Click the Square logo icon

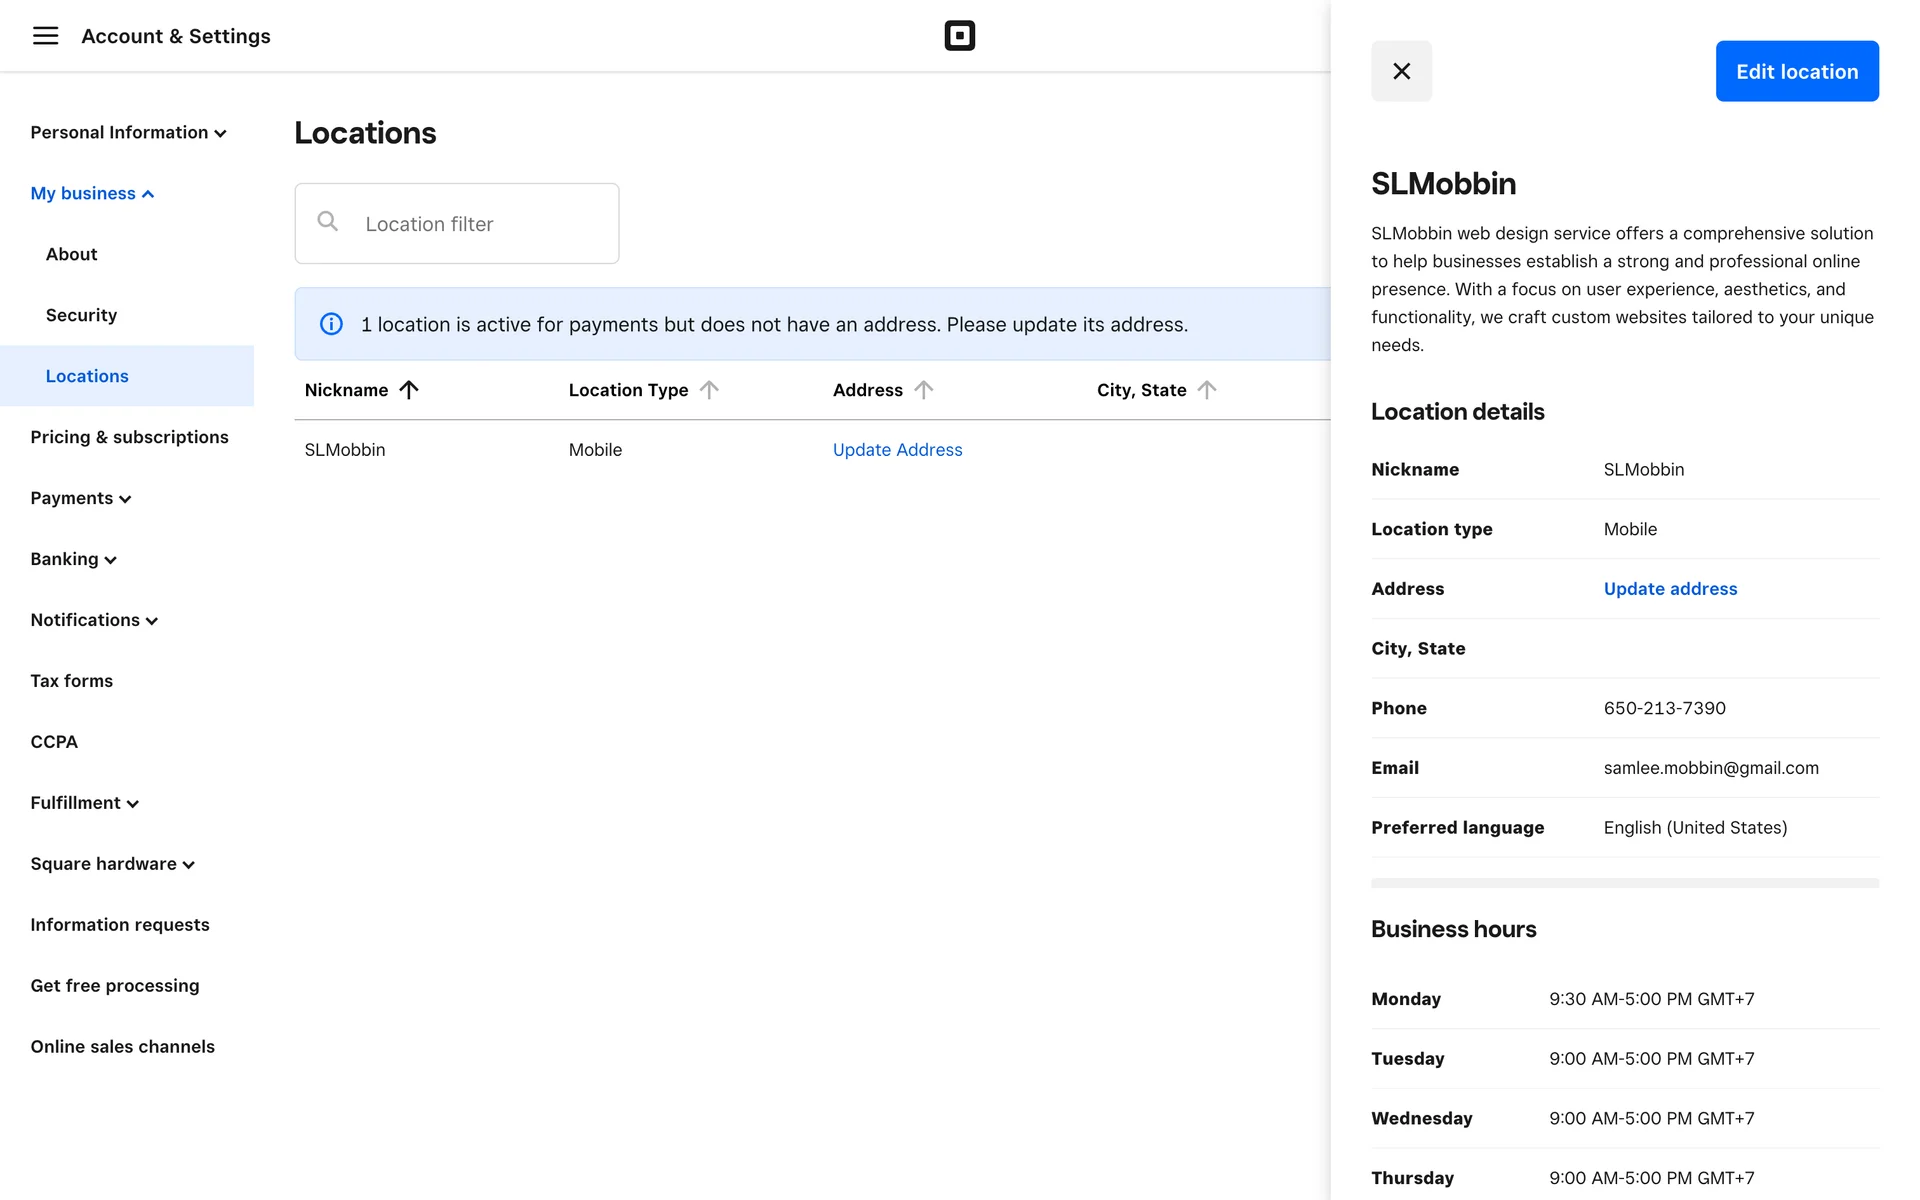tap(959, 36)
